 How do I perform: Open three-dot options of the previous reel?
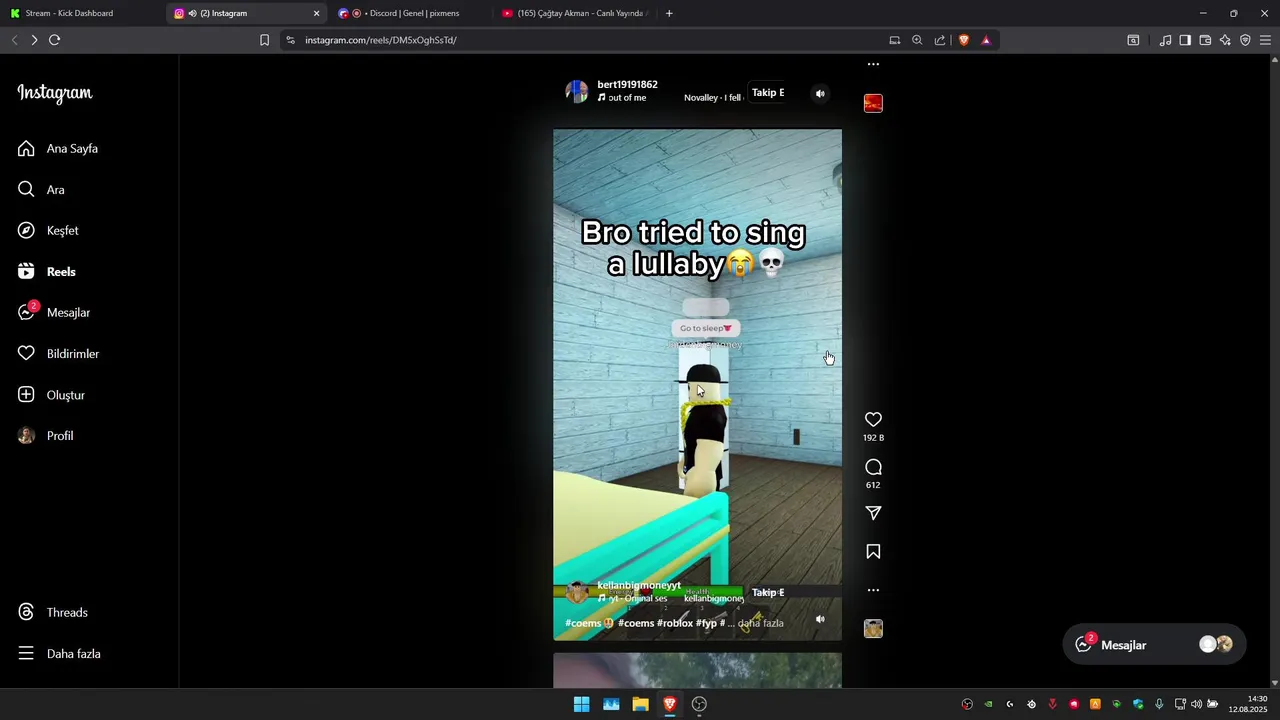873,64
